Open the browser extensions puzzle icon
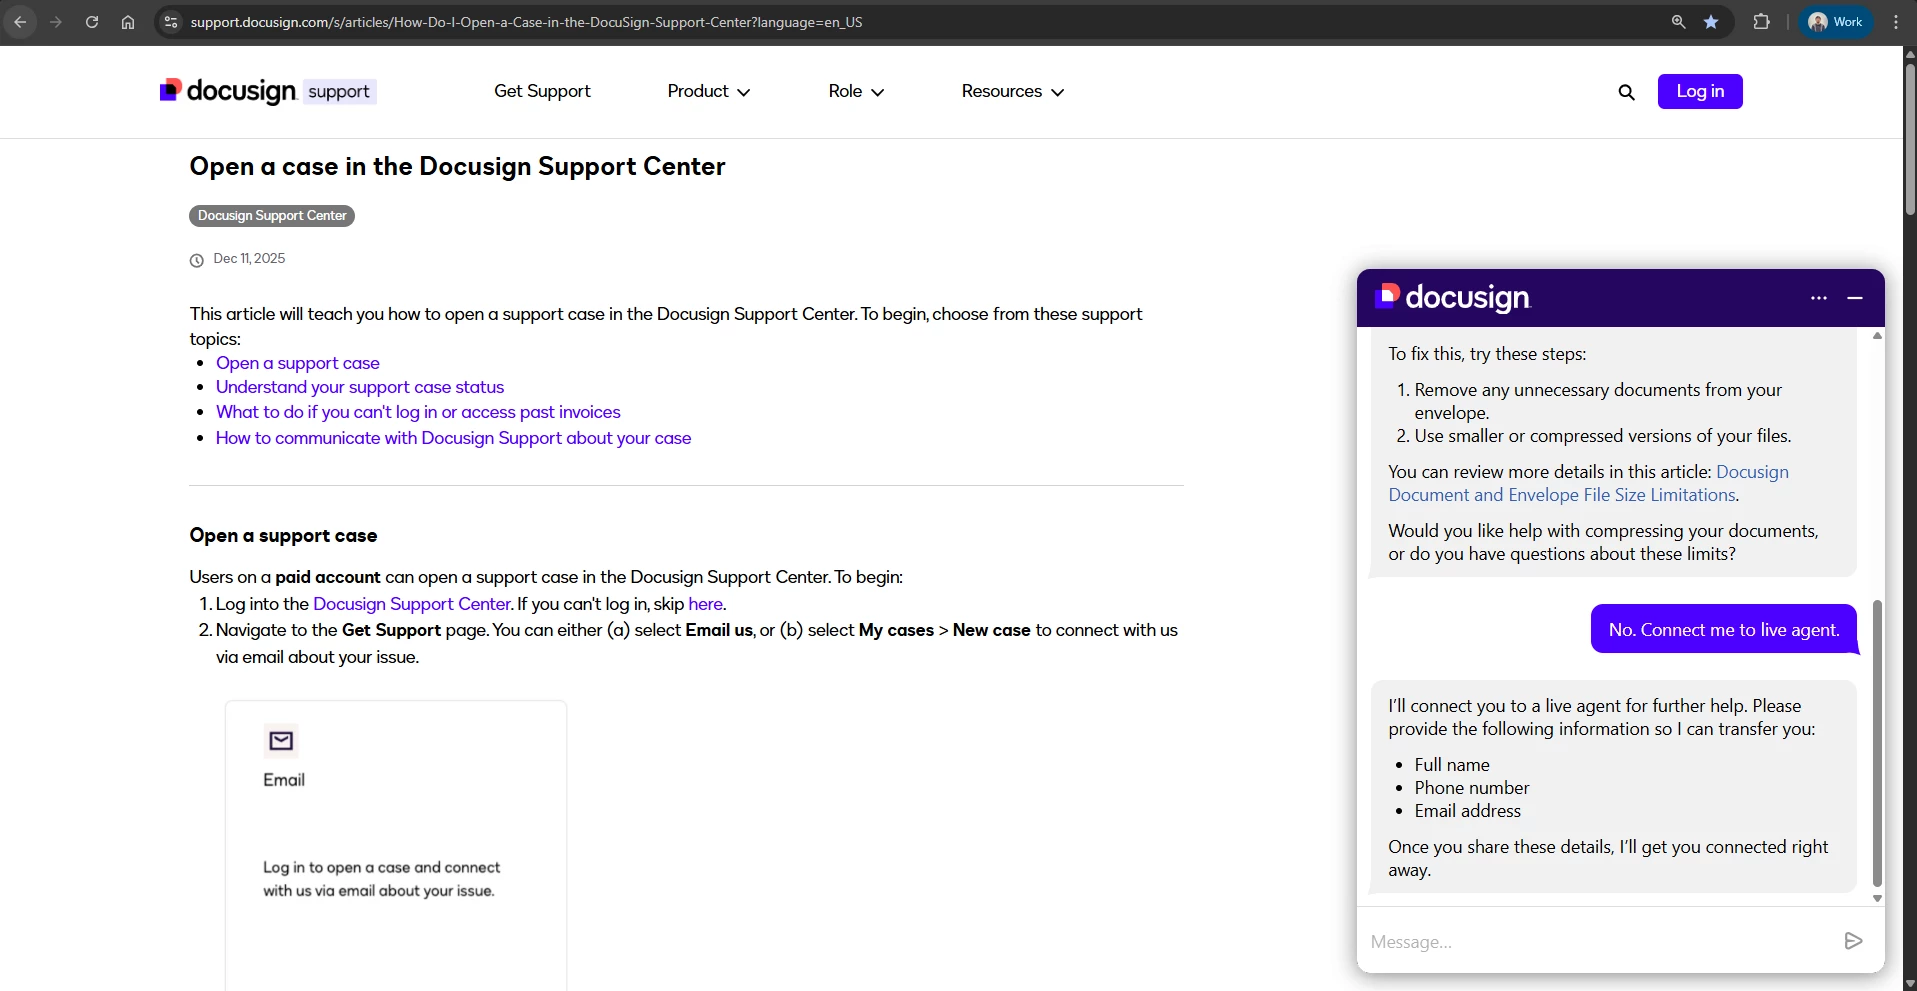 (x=1762, y=22)
